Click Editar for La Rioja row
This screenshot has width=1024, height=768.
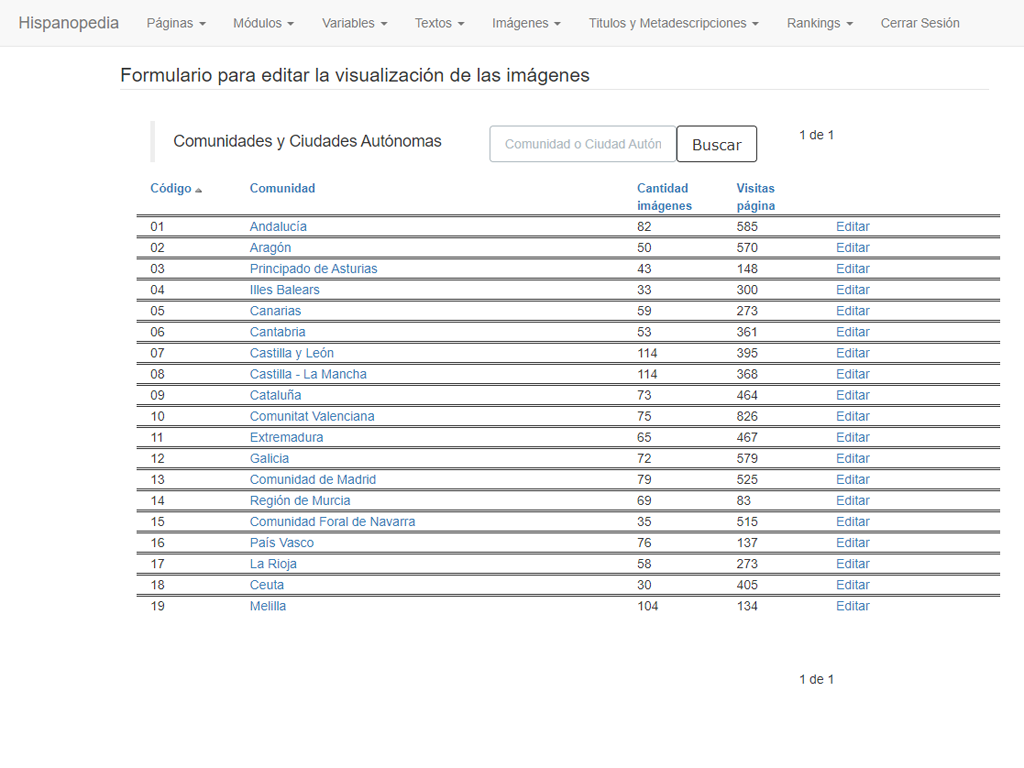853,564
